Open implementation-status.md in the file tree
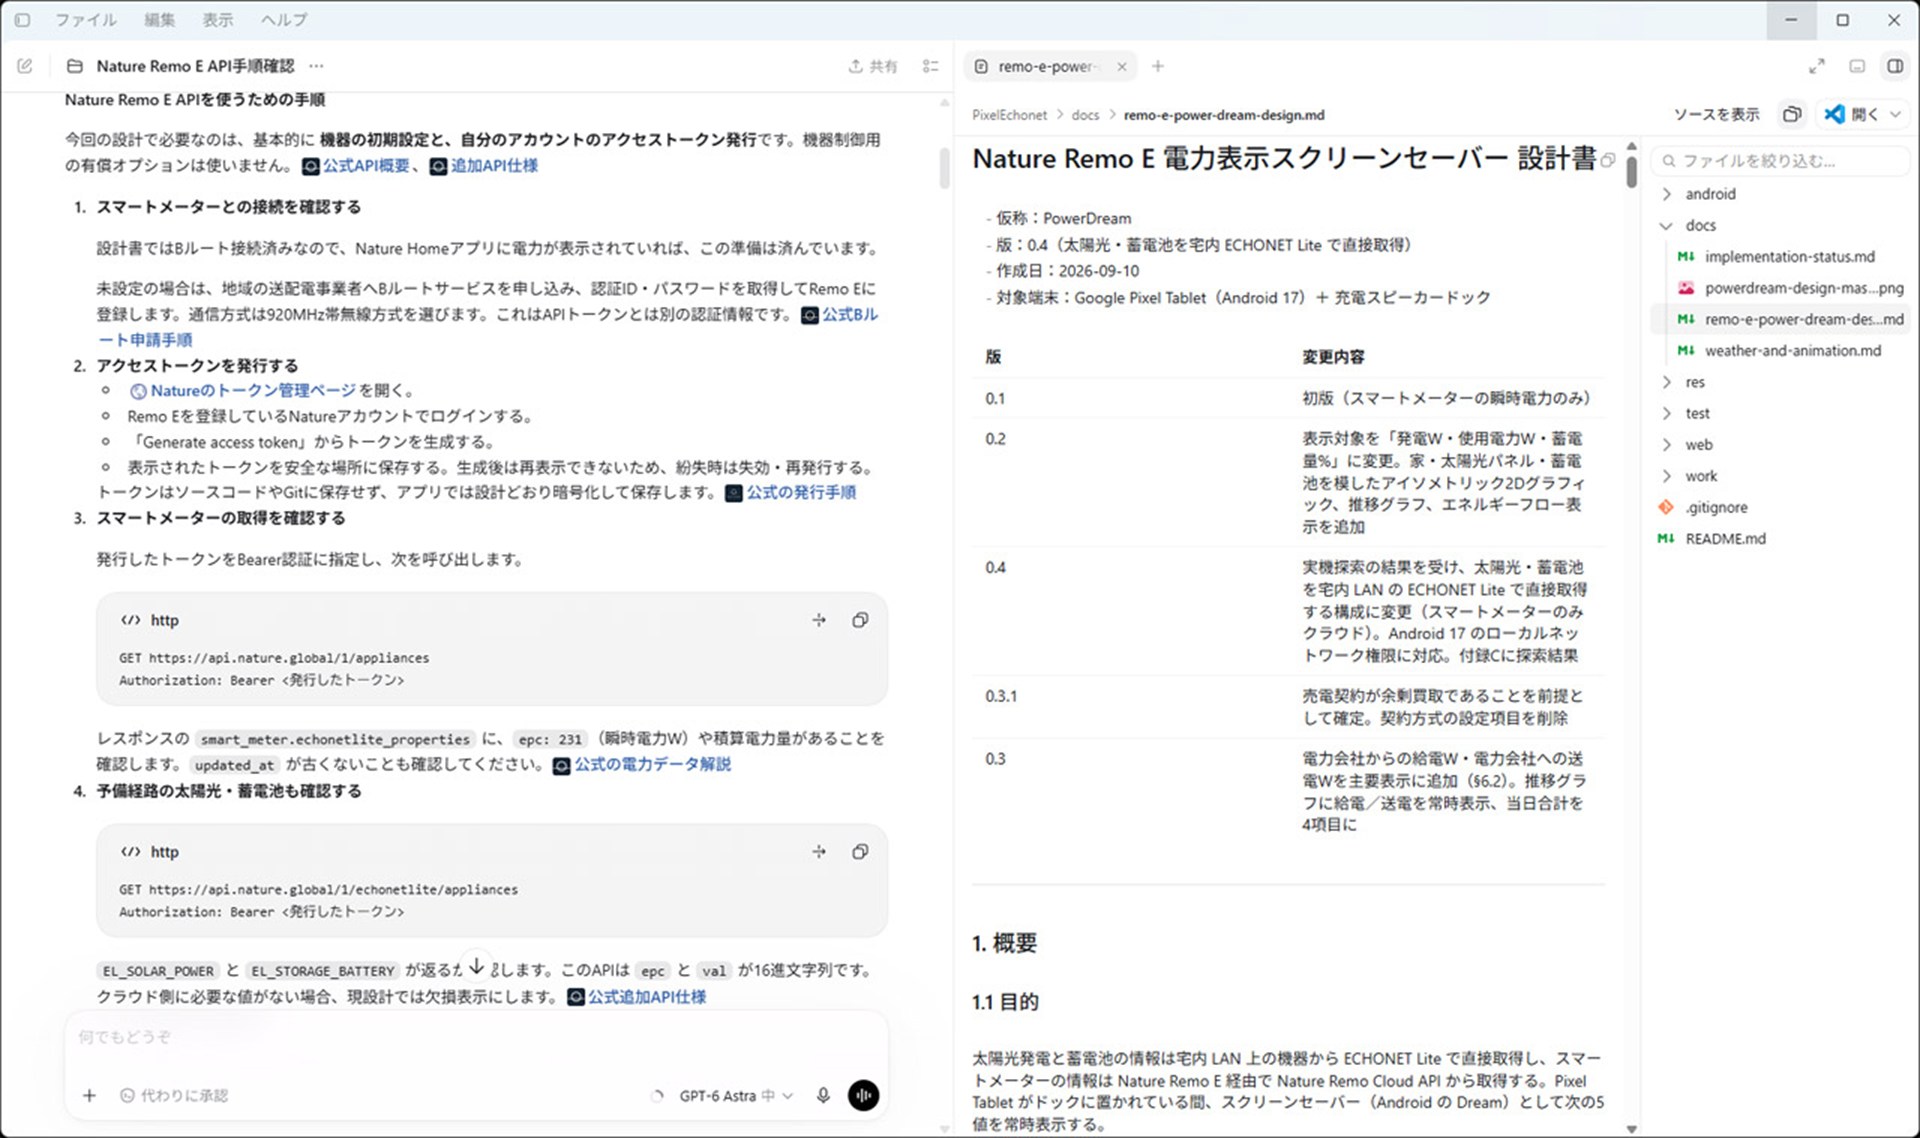This screenshot has width=1920, height=1138. click(1780, 257)
